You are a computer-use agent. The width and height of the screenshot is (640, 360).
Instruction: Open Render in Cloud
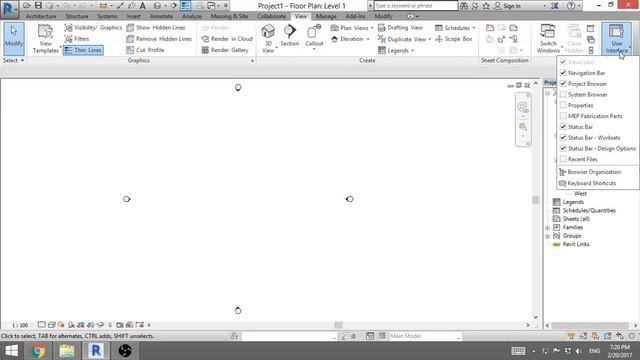pos(227,39)
